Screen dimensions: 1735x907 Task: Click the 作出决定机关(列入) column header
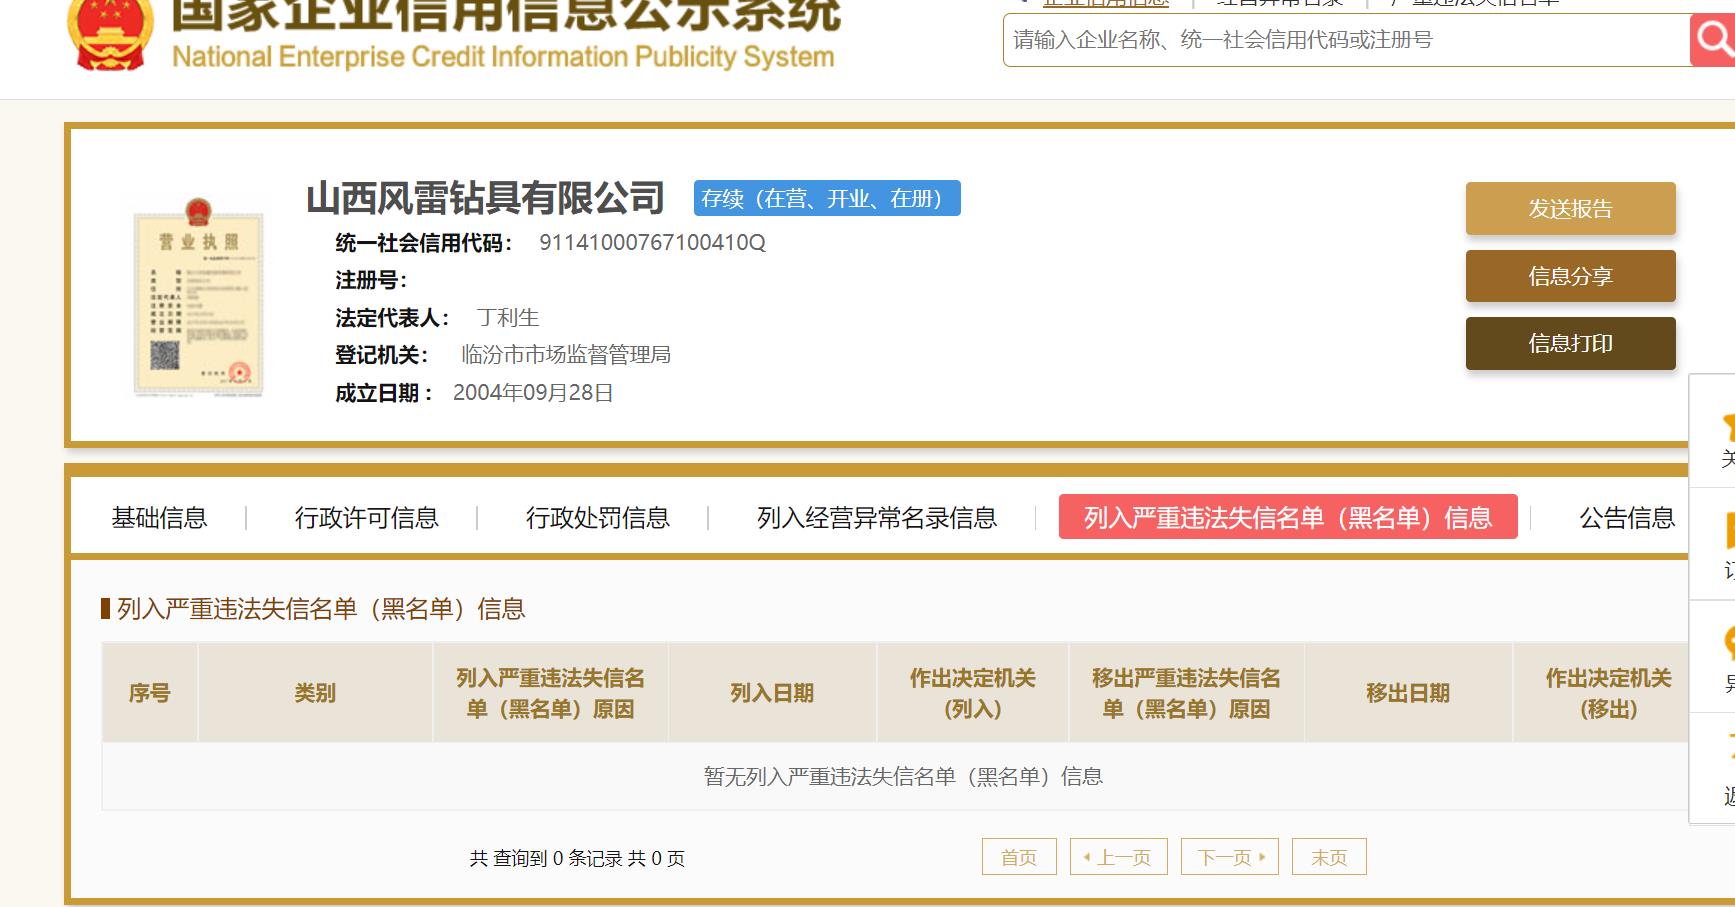pyautogui.click(x=972, y=693)
